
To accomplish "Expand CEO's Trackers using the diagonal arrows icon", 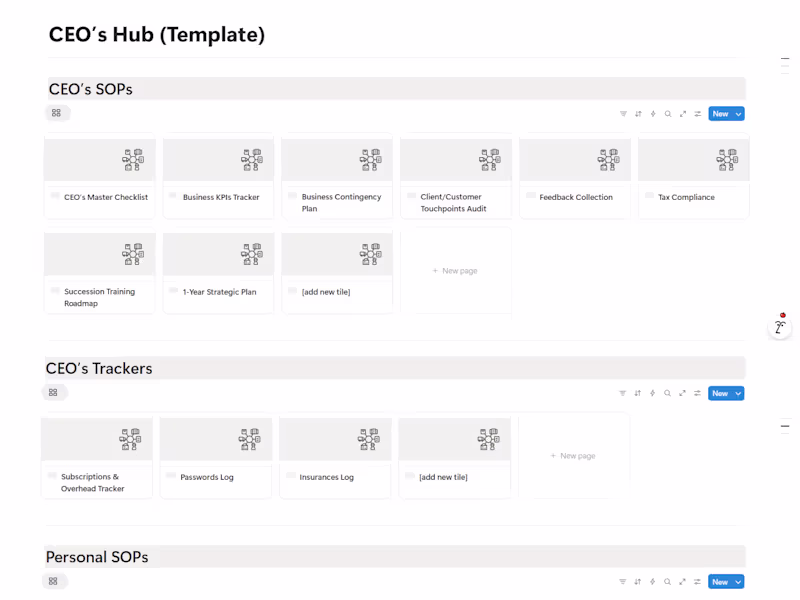I will [682, 393].
